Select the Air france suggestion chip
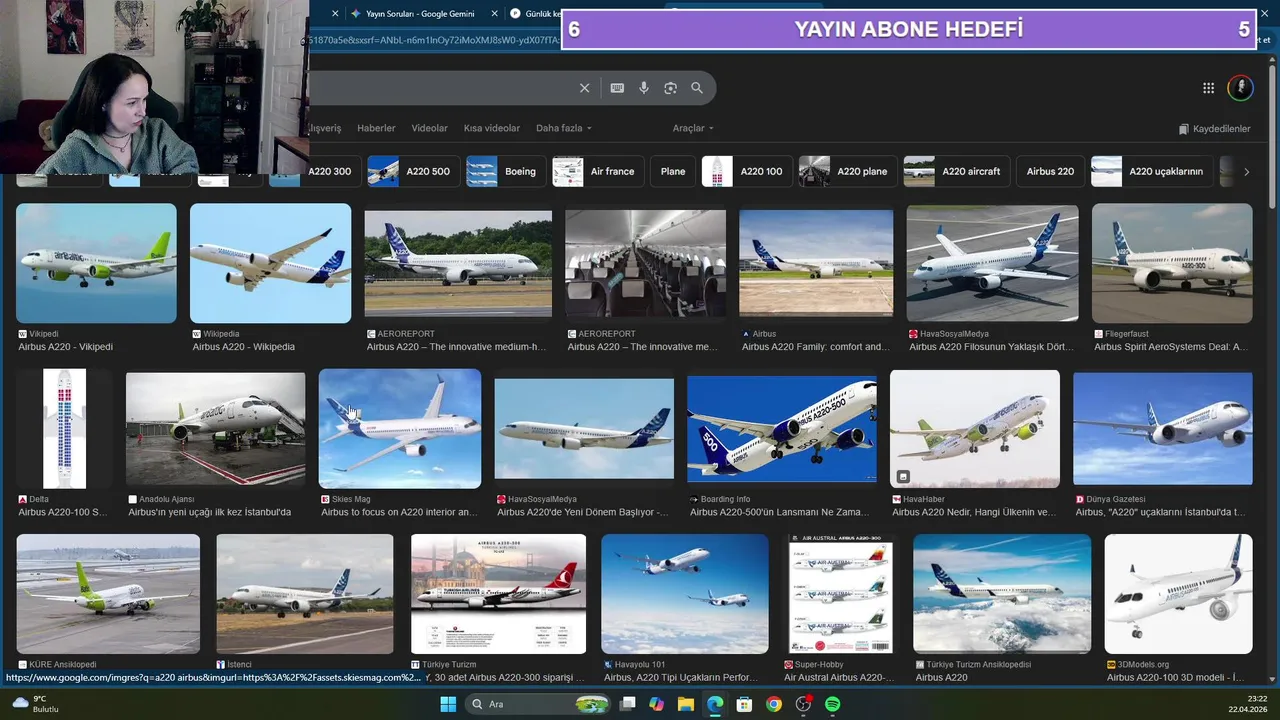Screen dimensions: 1280x720 (598, 171)
